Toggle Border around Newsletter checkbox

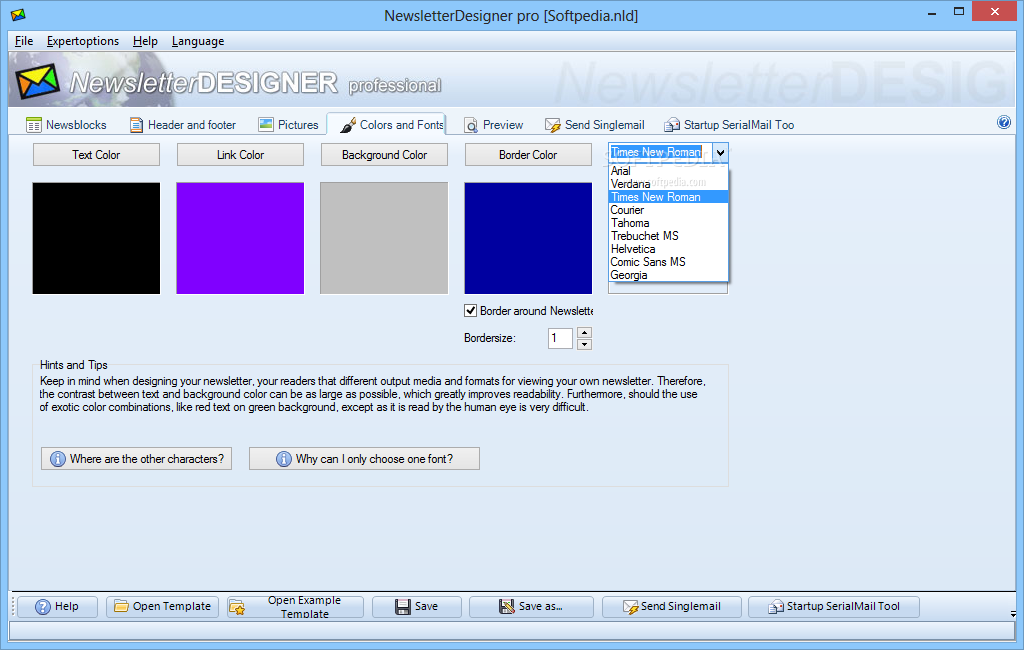pyautogui.click(x=470, y=311)
